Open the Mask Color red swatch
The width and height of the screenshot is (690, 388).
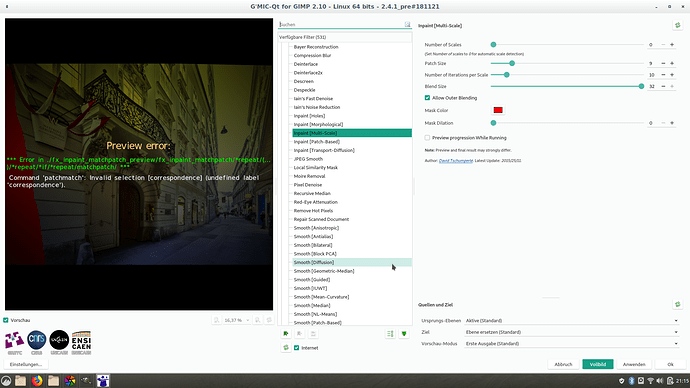pos(498,110)
